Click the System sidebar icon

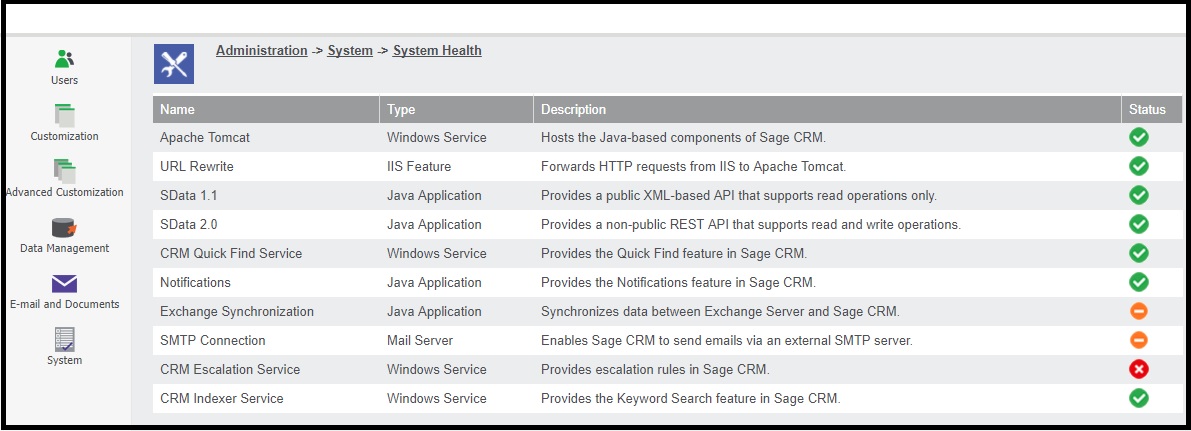point(64,339)
